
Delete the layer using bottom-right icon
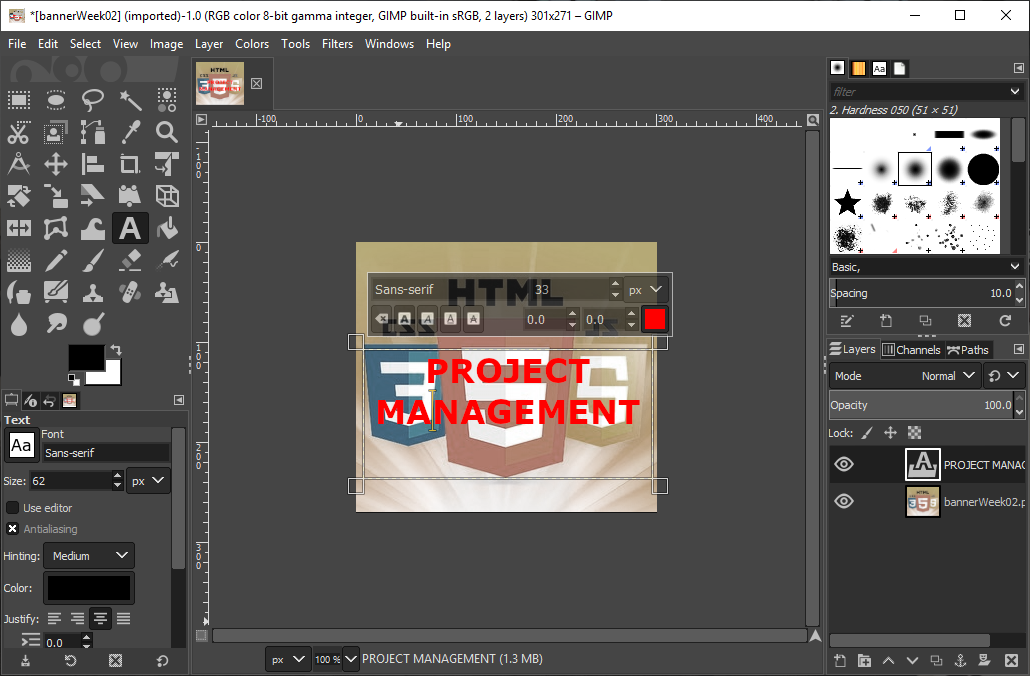tap(1012, 660)
